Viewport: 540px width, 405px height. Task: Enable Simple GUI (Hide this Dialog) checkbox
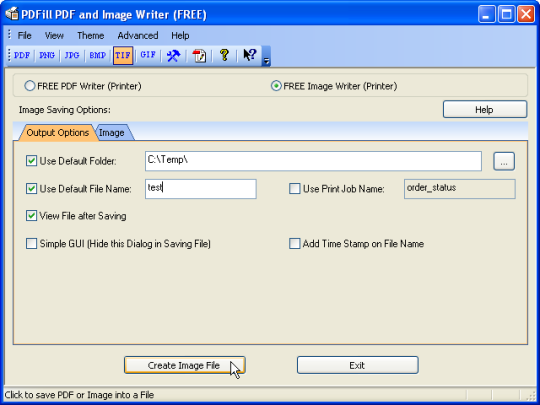click(x=31, y=244)
